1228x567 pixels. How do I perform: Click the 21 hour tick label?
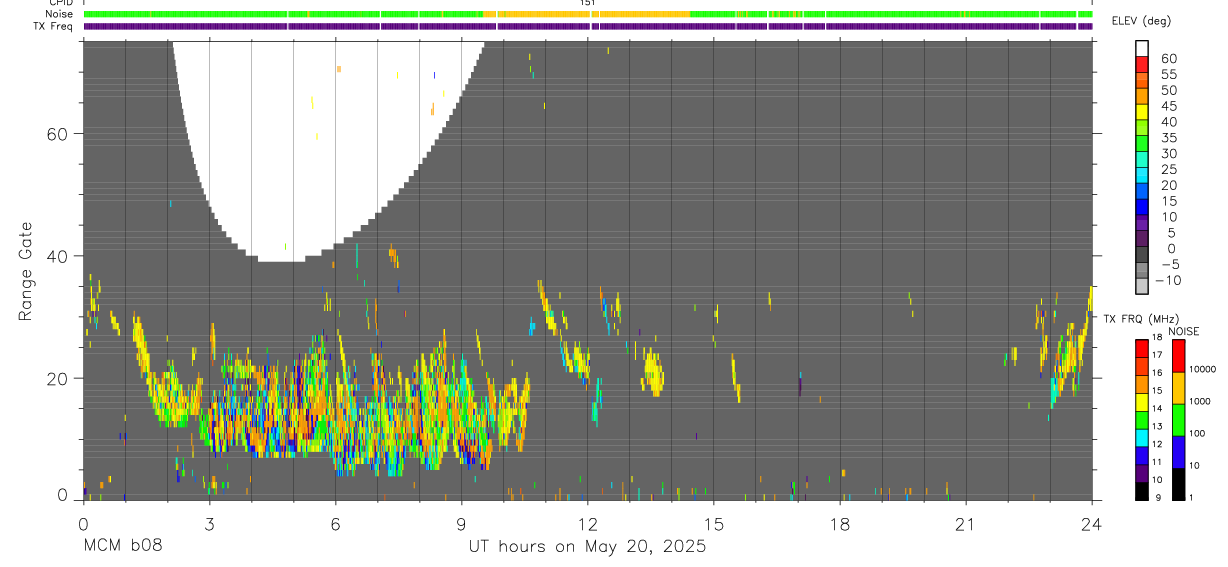(966, 524)
